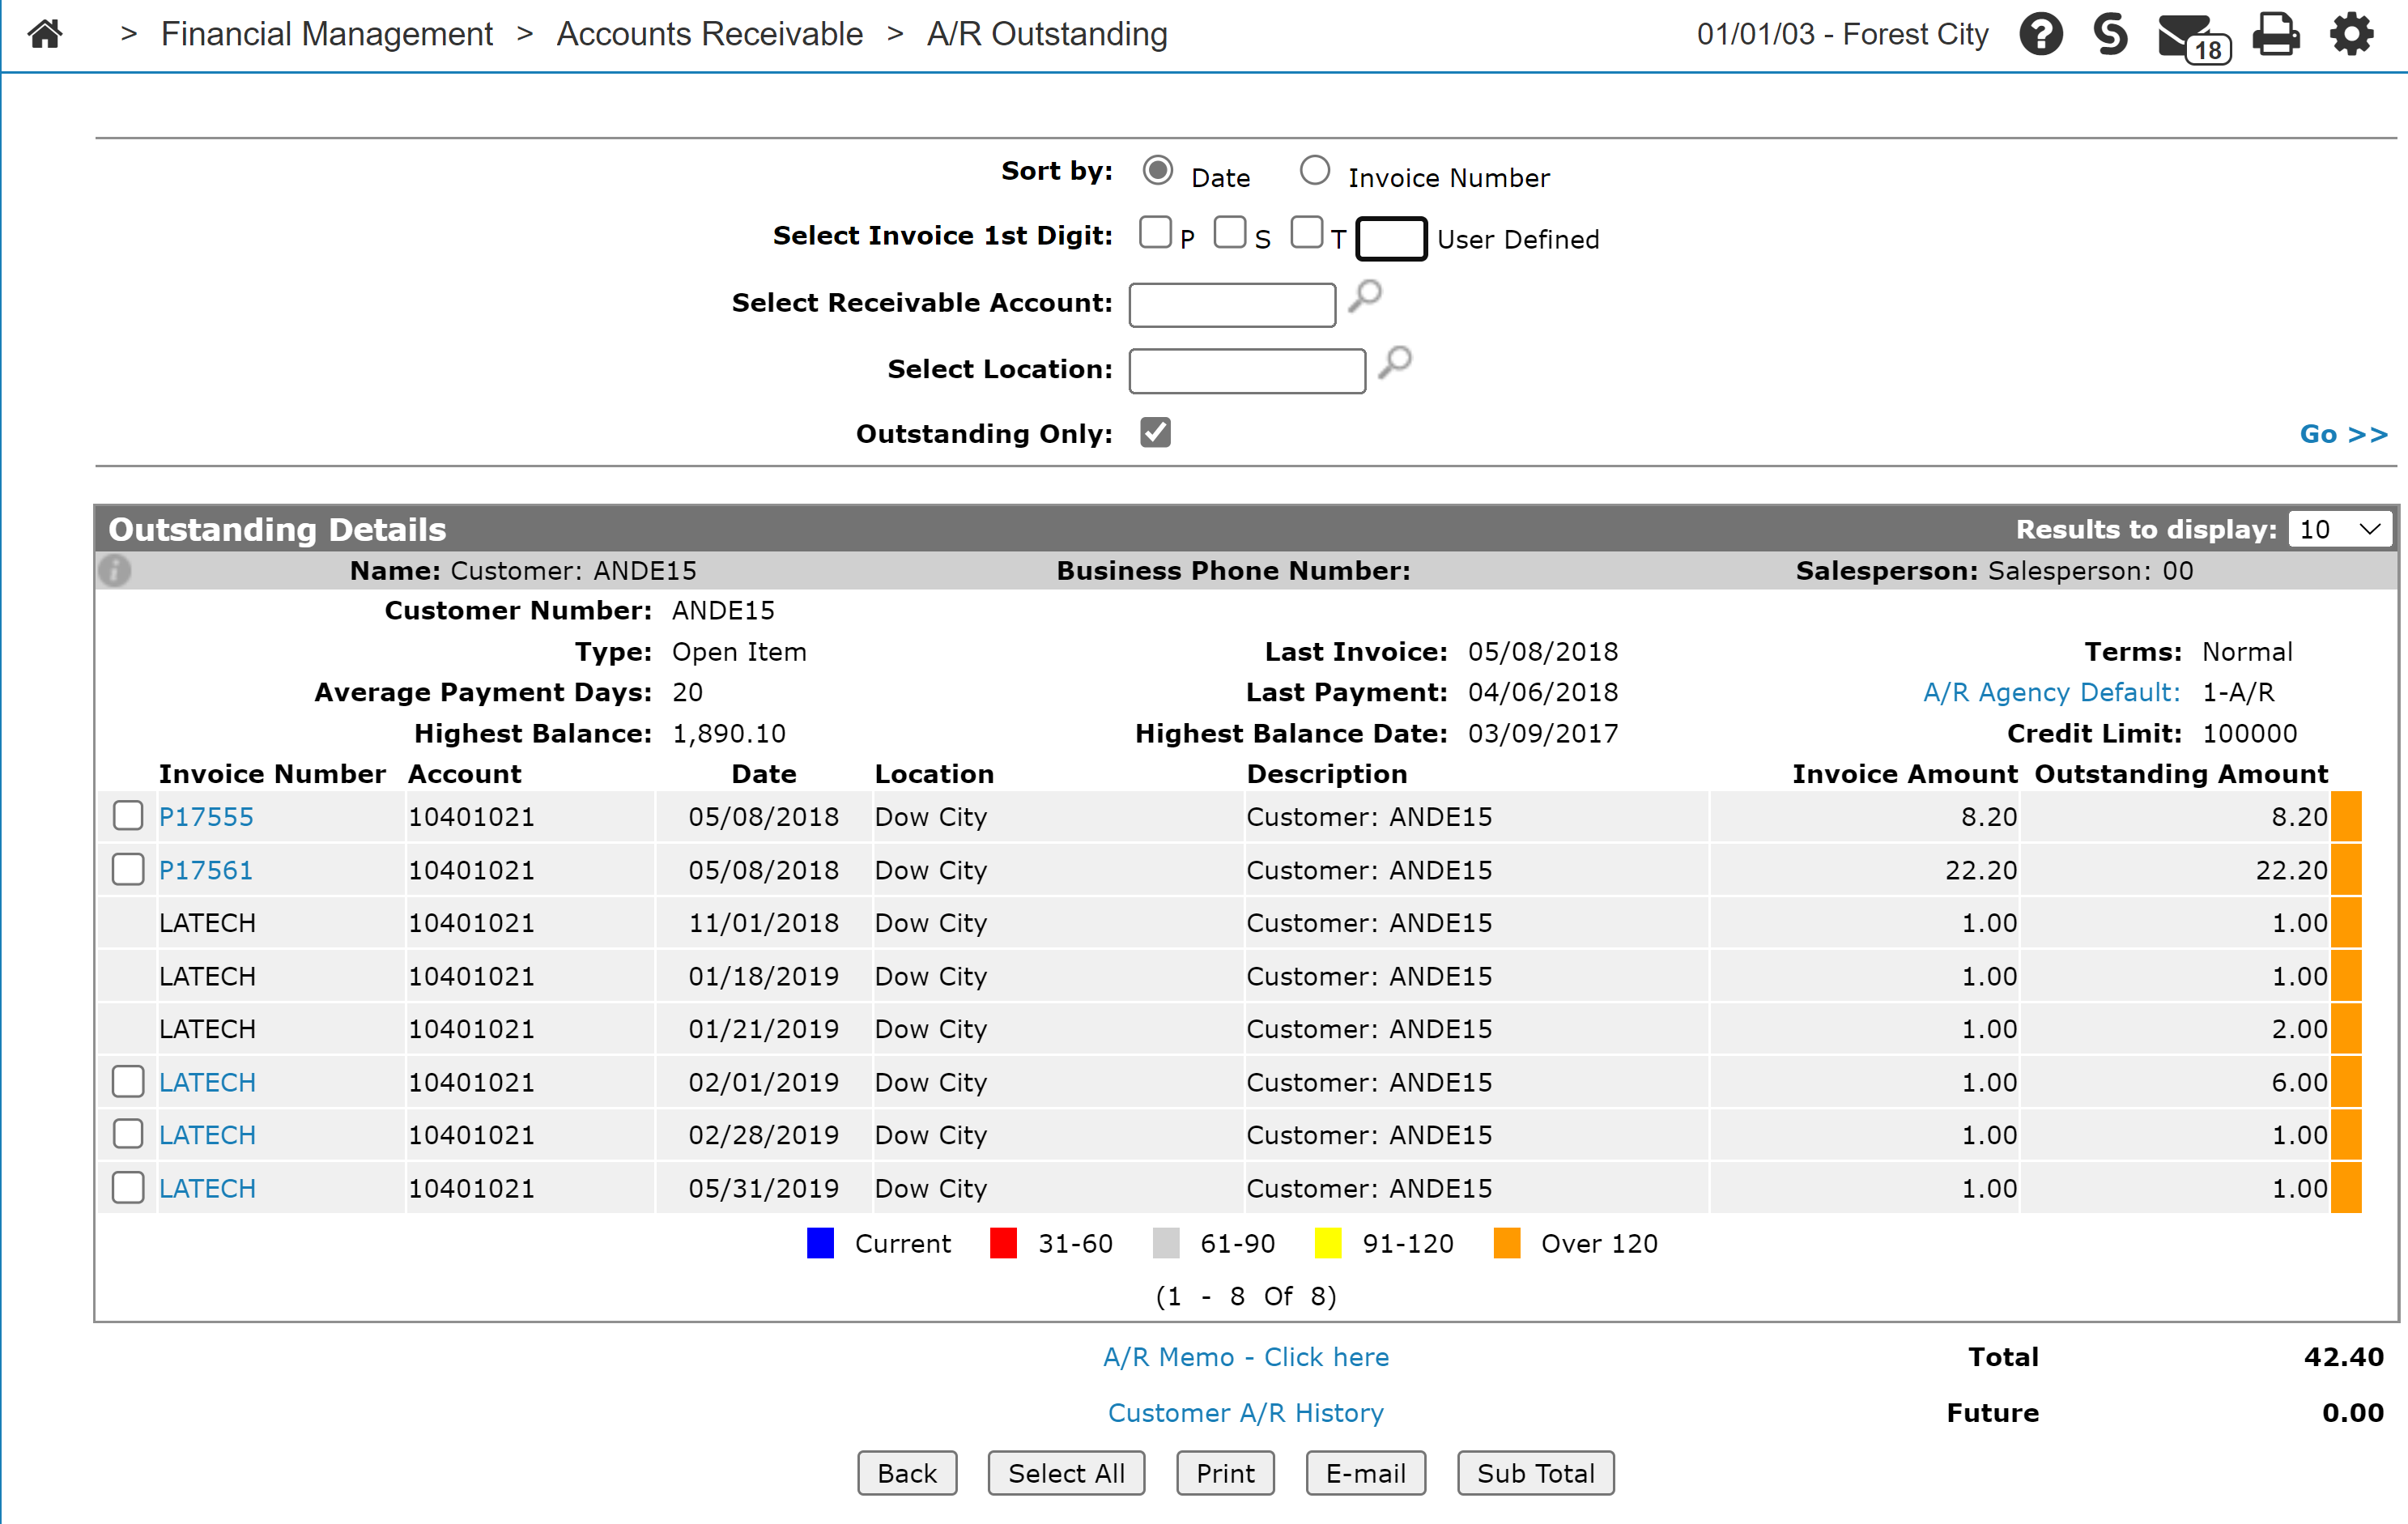
Task: Open Financial Management breadcrumb
Action: click(327, 34)
